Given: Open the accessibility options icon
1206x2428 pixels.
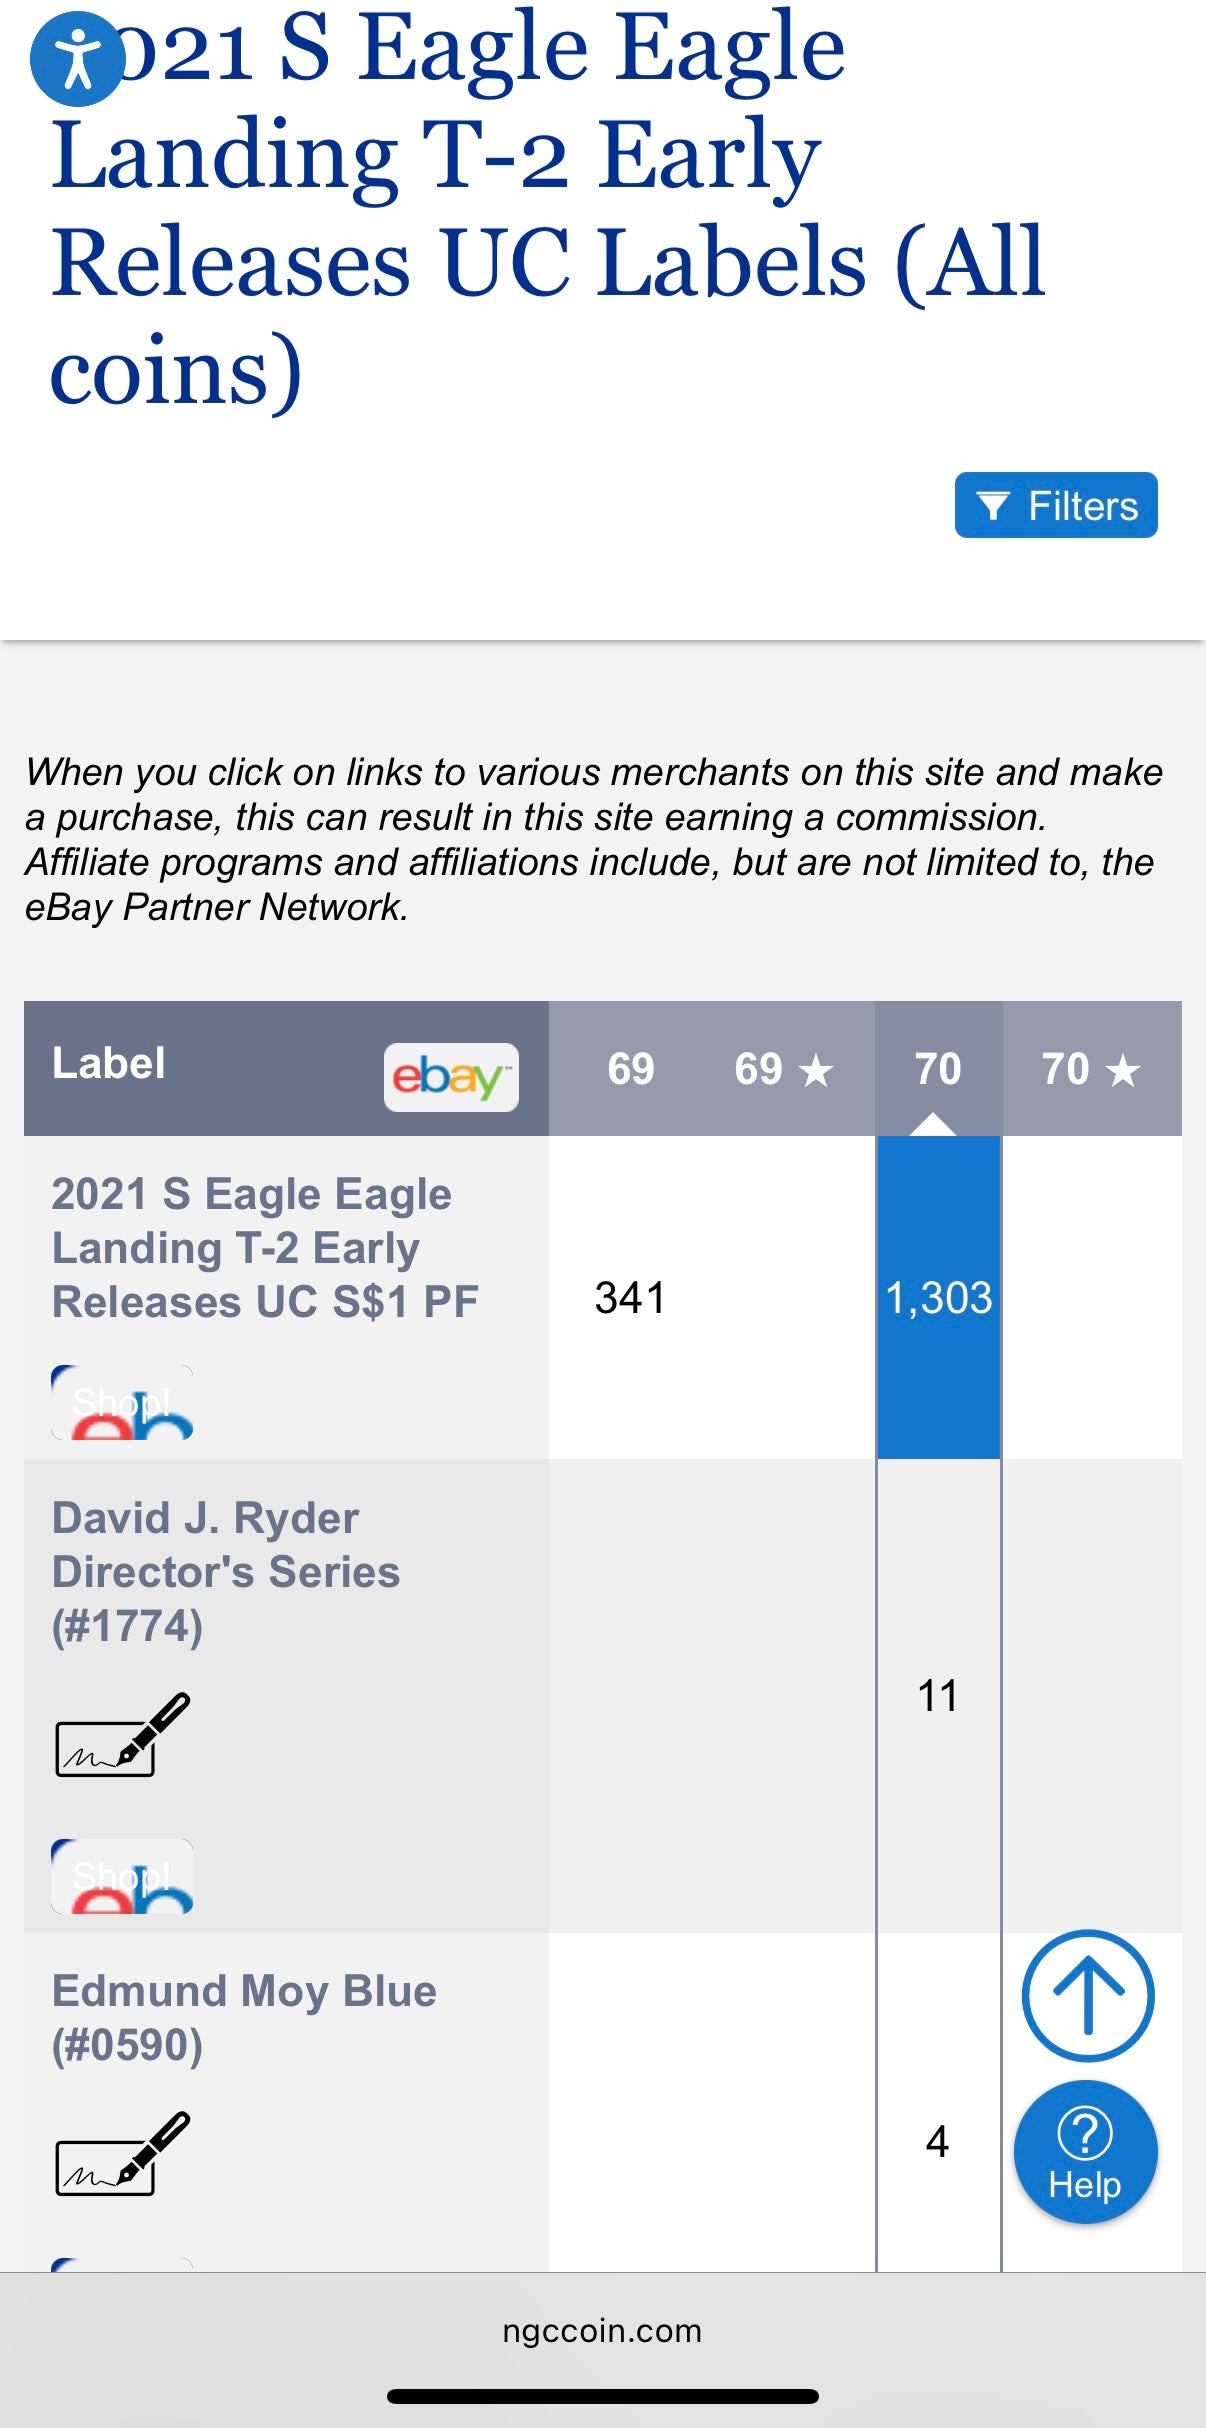Looking at the screenshot, I should [77, 59].
